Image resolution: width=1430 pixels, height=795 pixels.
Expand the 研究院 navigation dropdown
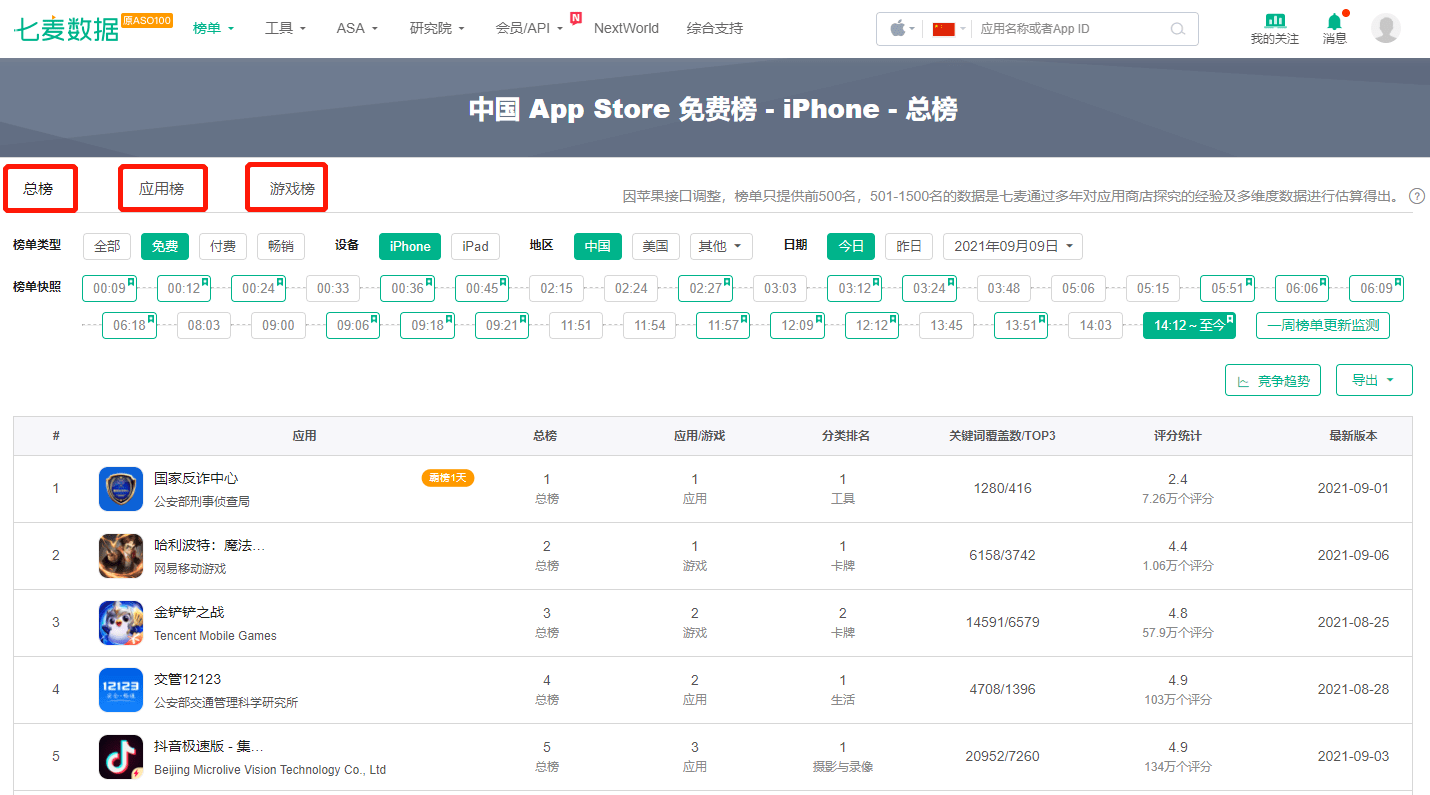point(438,28)
